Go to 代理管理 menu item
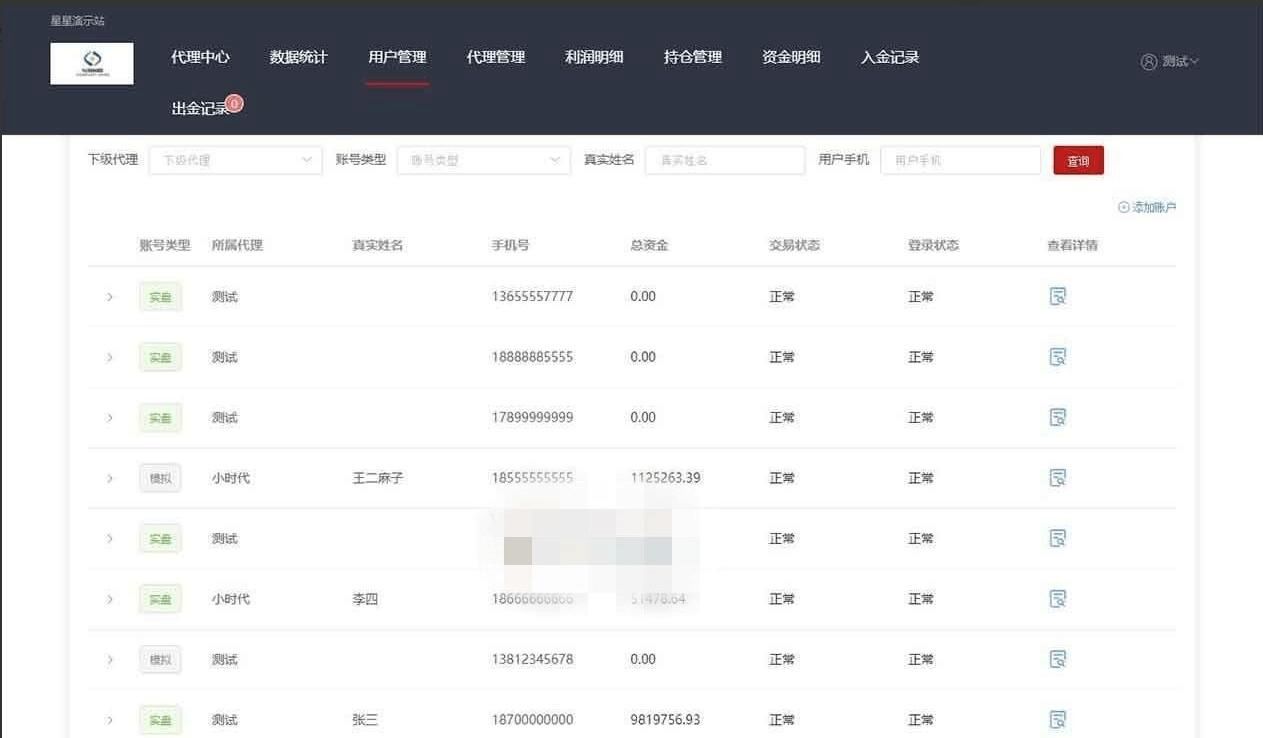1263x738 pixels. coord(495,57)
